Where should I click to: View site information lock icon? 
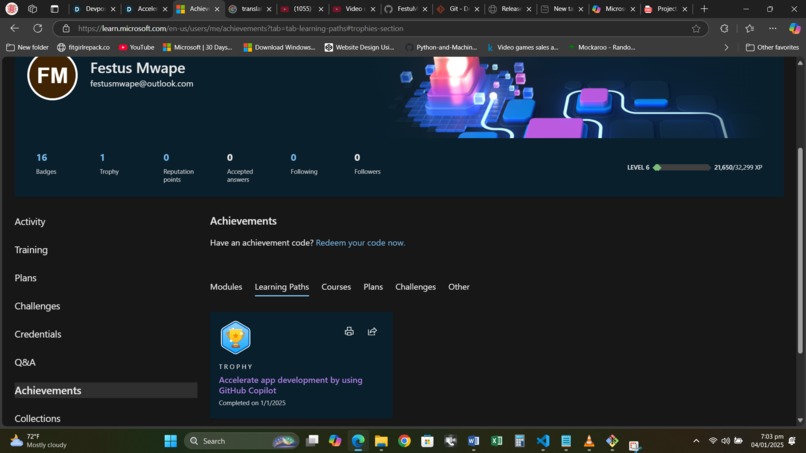(x=66, y=28)
